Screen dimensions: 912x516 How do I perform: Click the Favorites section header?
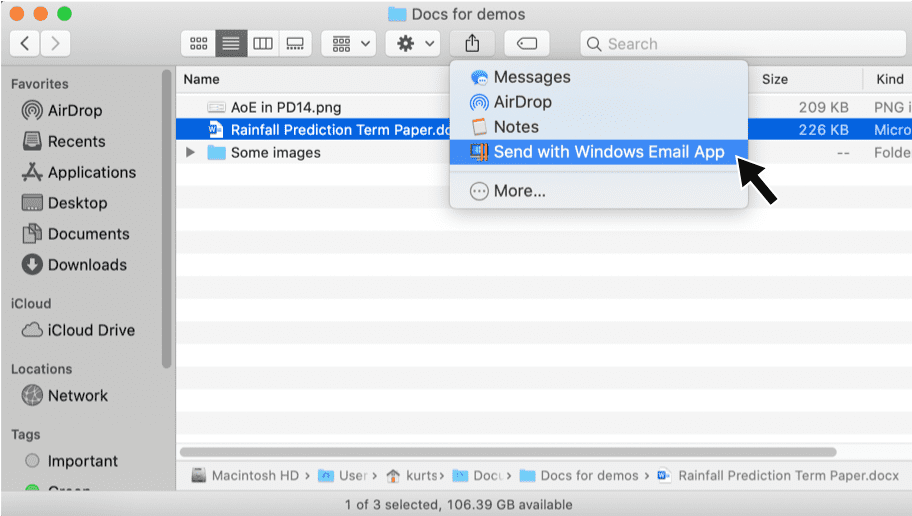tap(40, 84)
